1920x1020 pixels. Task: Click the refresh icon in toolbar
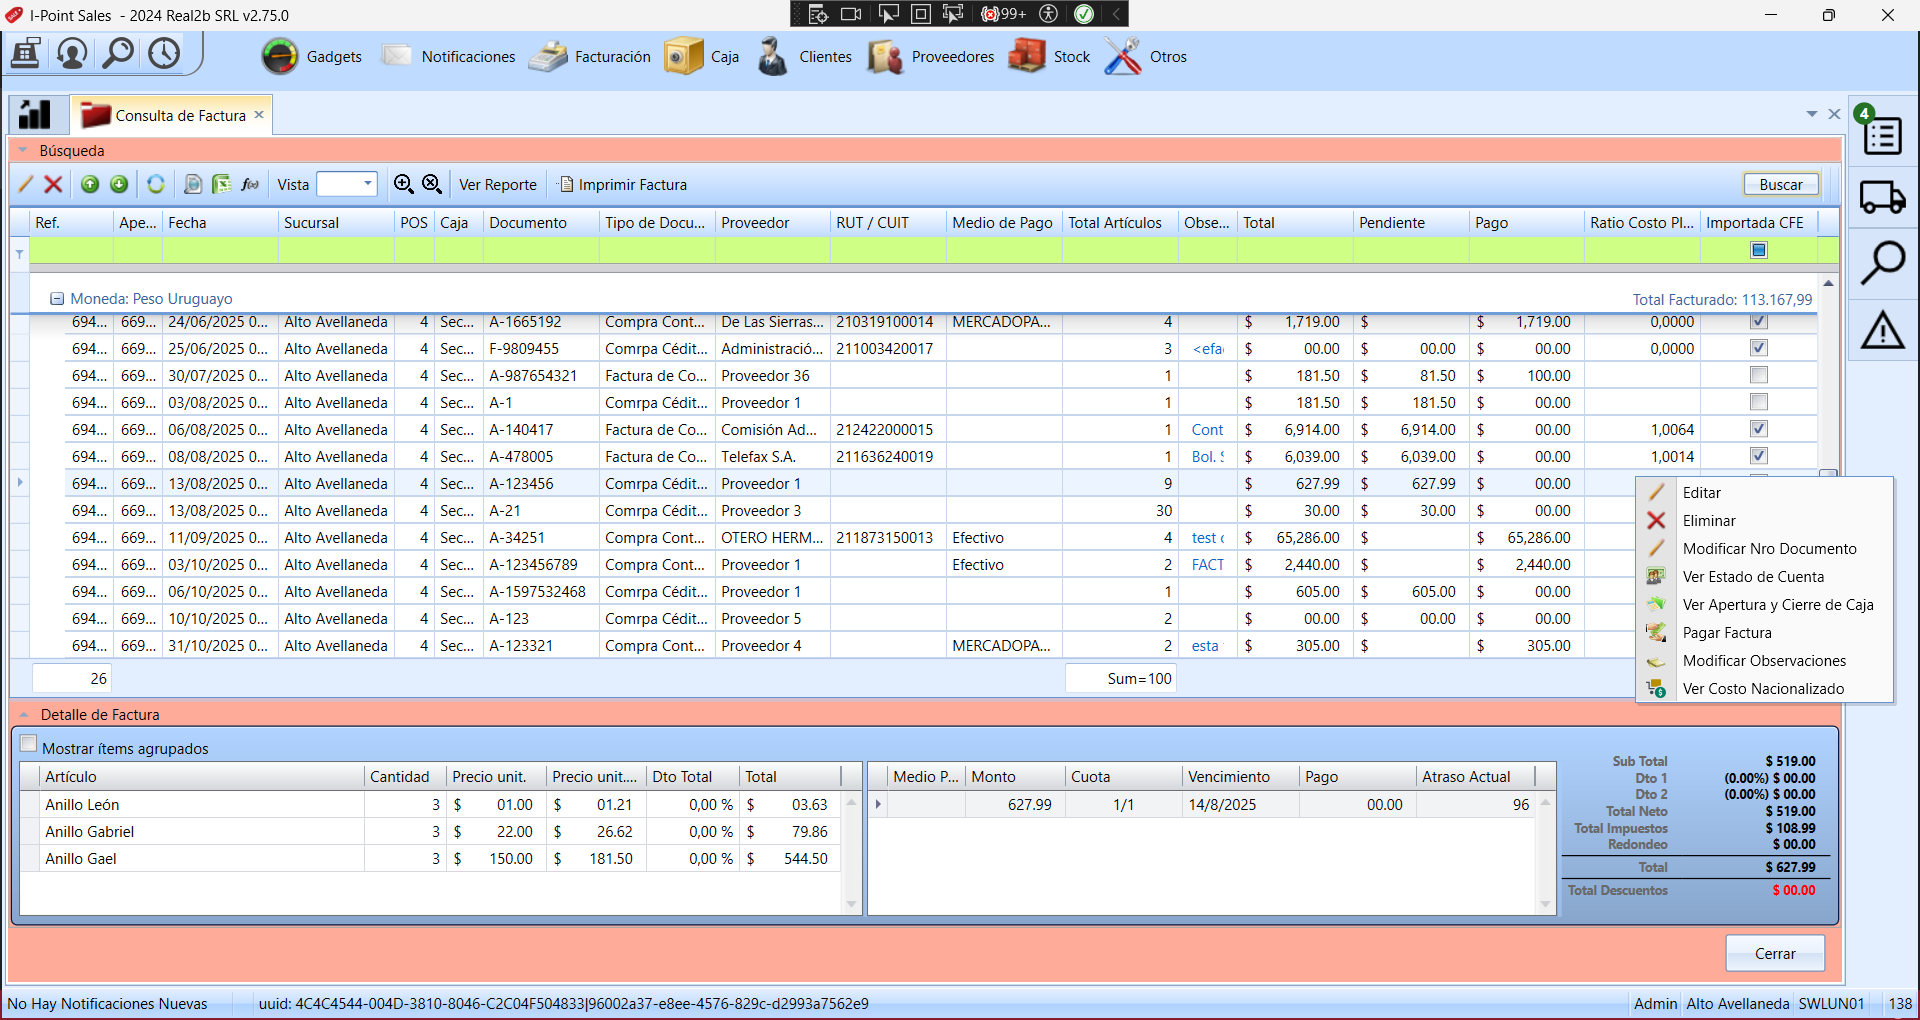point(156,184)
